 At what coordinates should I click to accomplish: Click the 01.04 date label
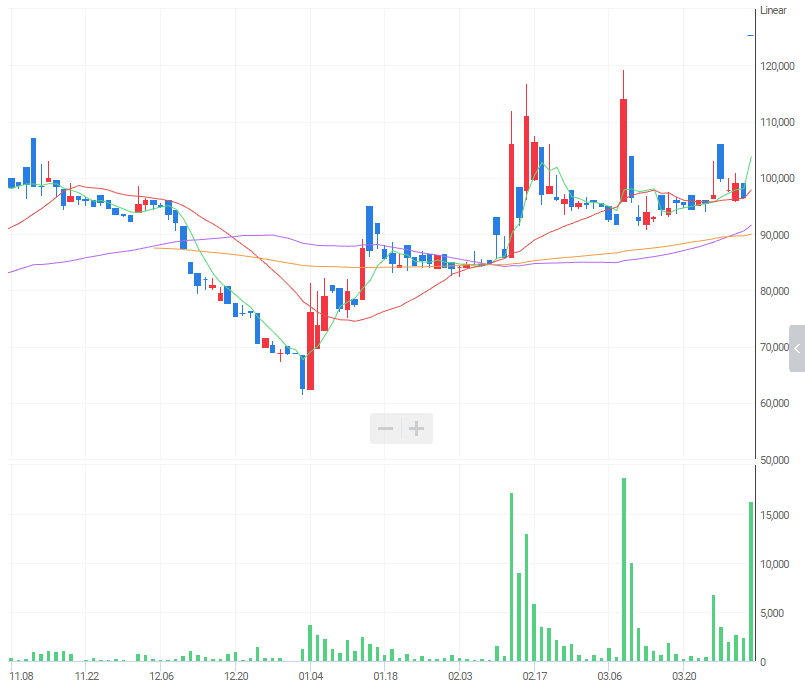tap(311, 676)
